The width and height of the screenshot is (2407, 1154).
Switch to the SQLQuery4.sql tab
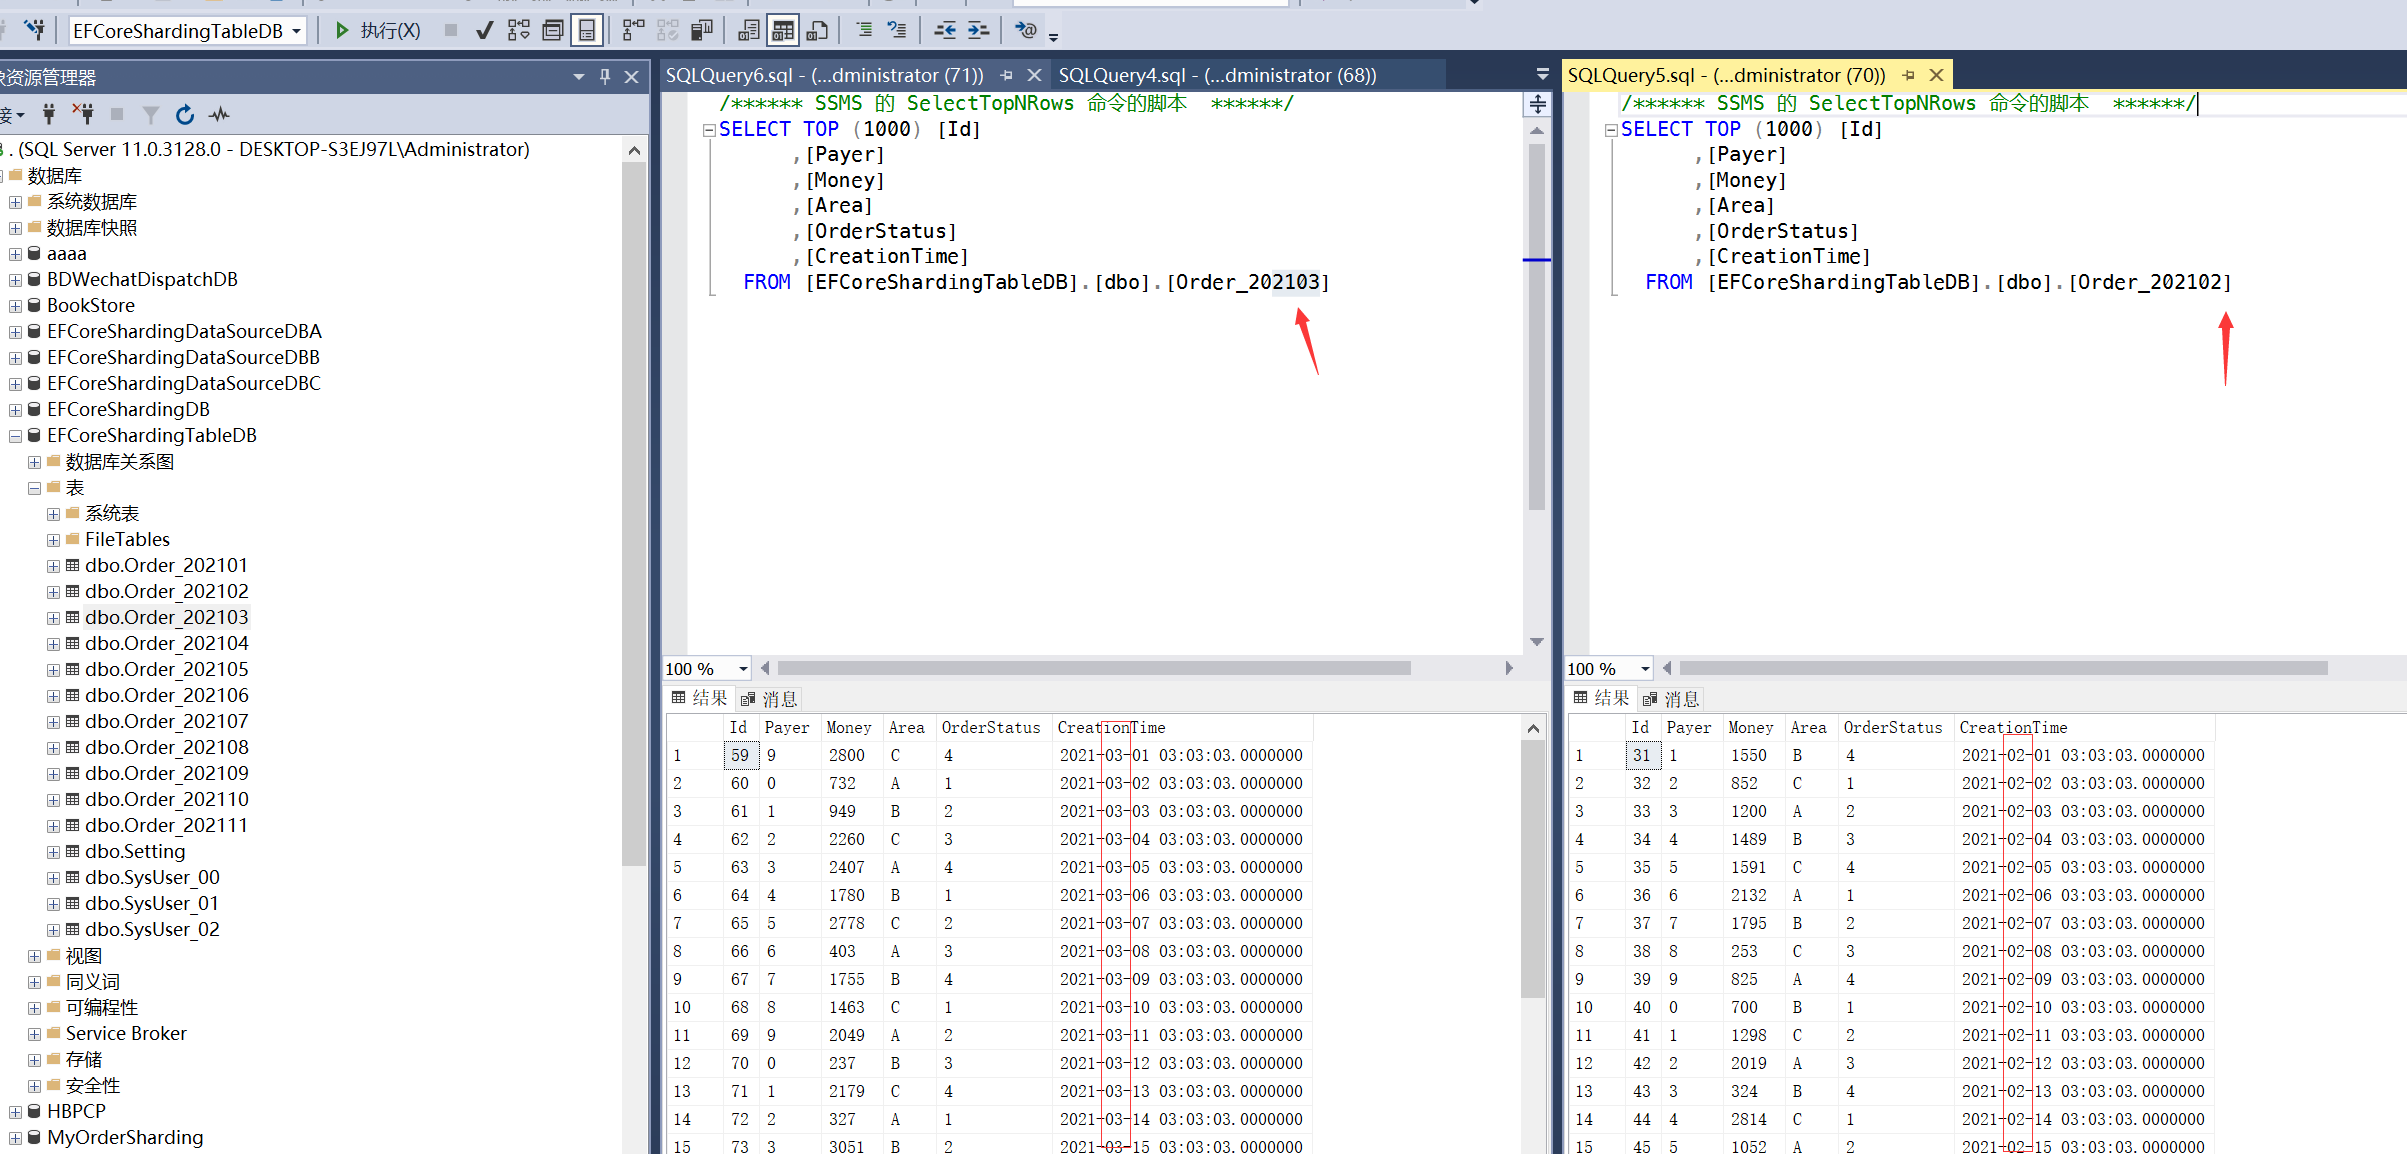(x=1216, y=76)
